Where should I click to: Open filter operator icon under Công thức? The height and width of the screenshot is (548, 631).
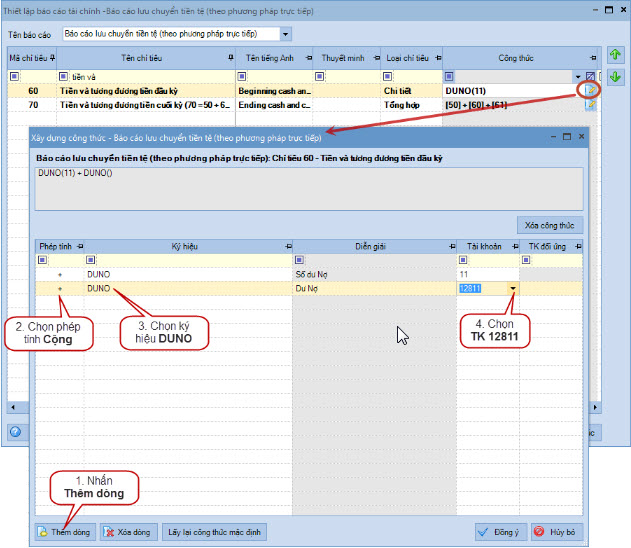coord(449,76)
